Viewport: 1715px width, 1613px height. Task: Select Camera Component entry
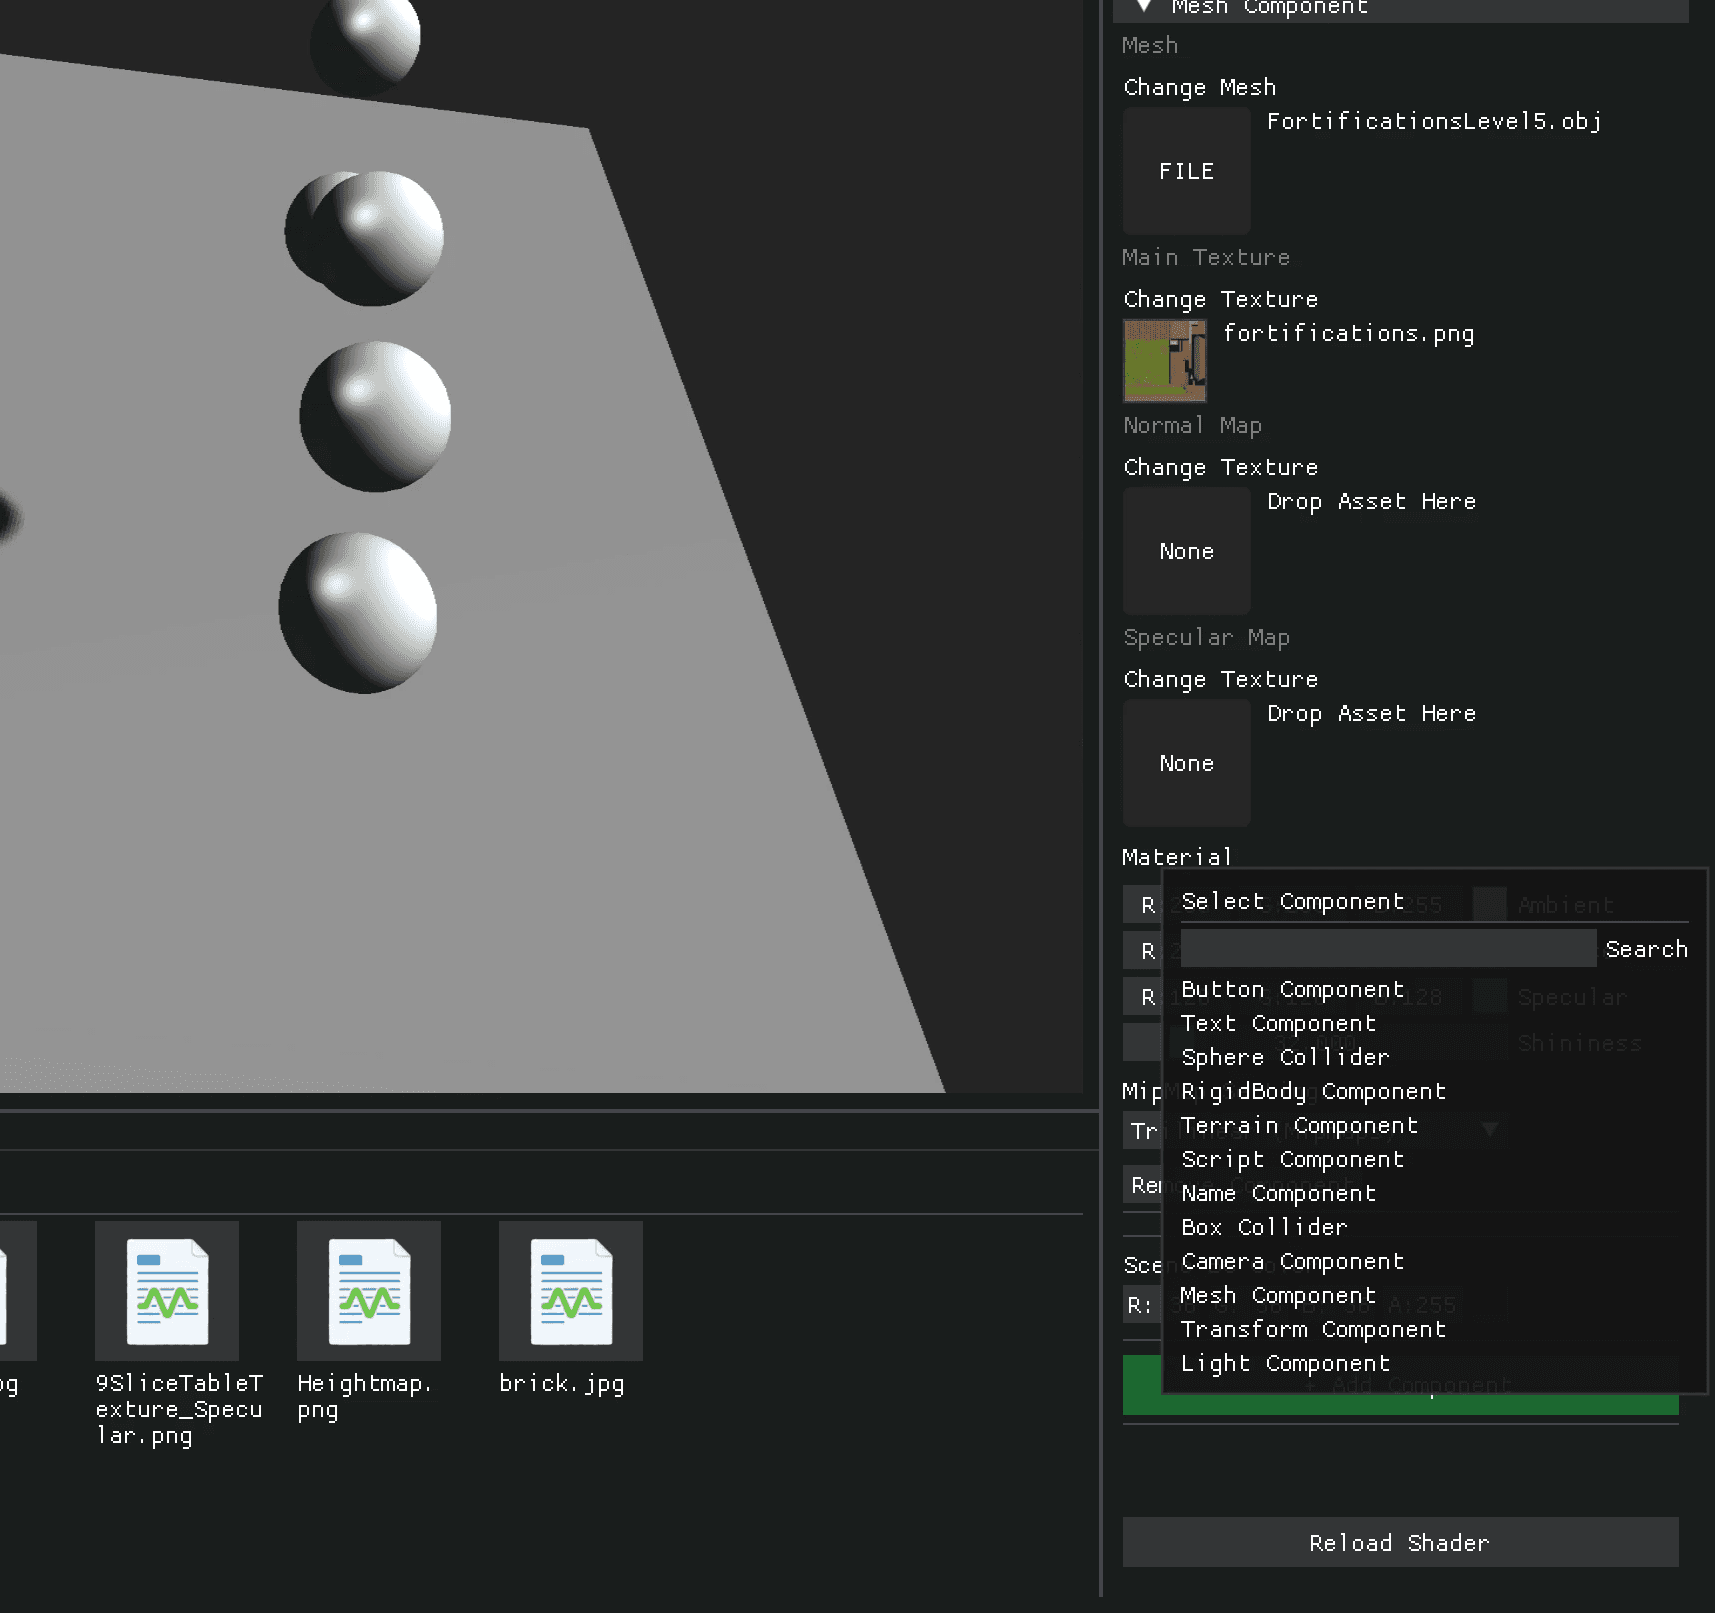1292,1261
